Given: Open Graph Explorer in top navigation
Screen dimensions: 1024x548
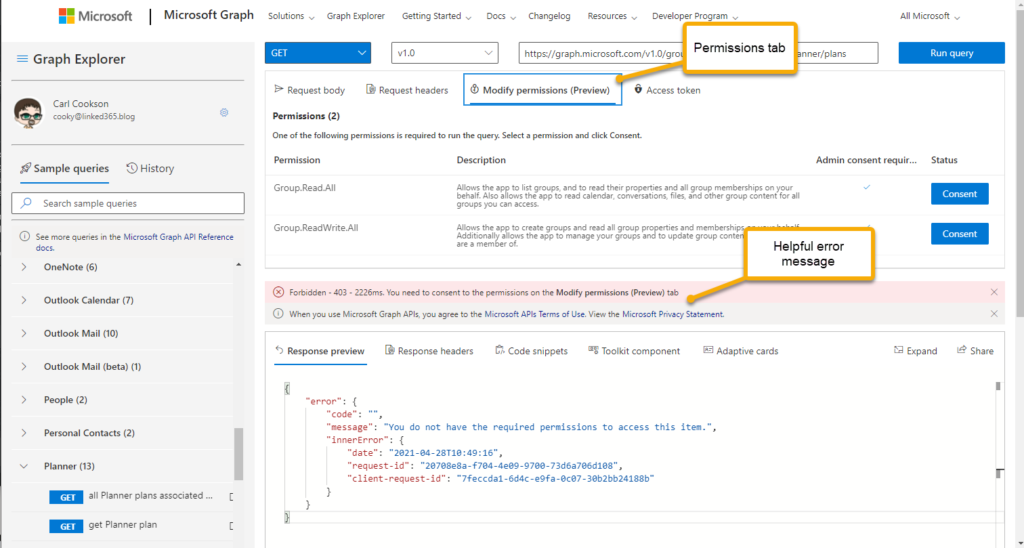Looking at the screenshot, I should click(x=356, y=16).
